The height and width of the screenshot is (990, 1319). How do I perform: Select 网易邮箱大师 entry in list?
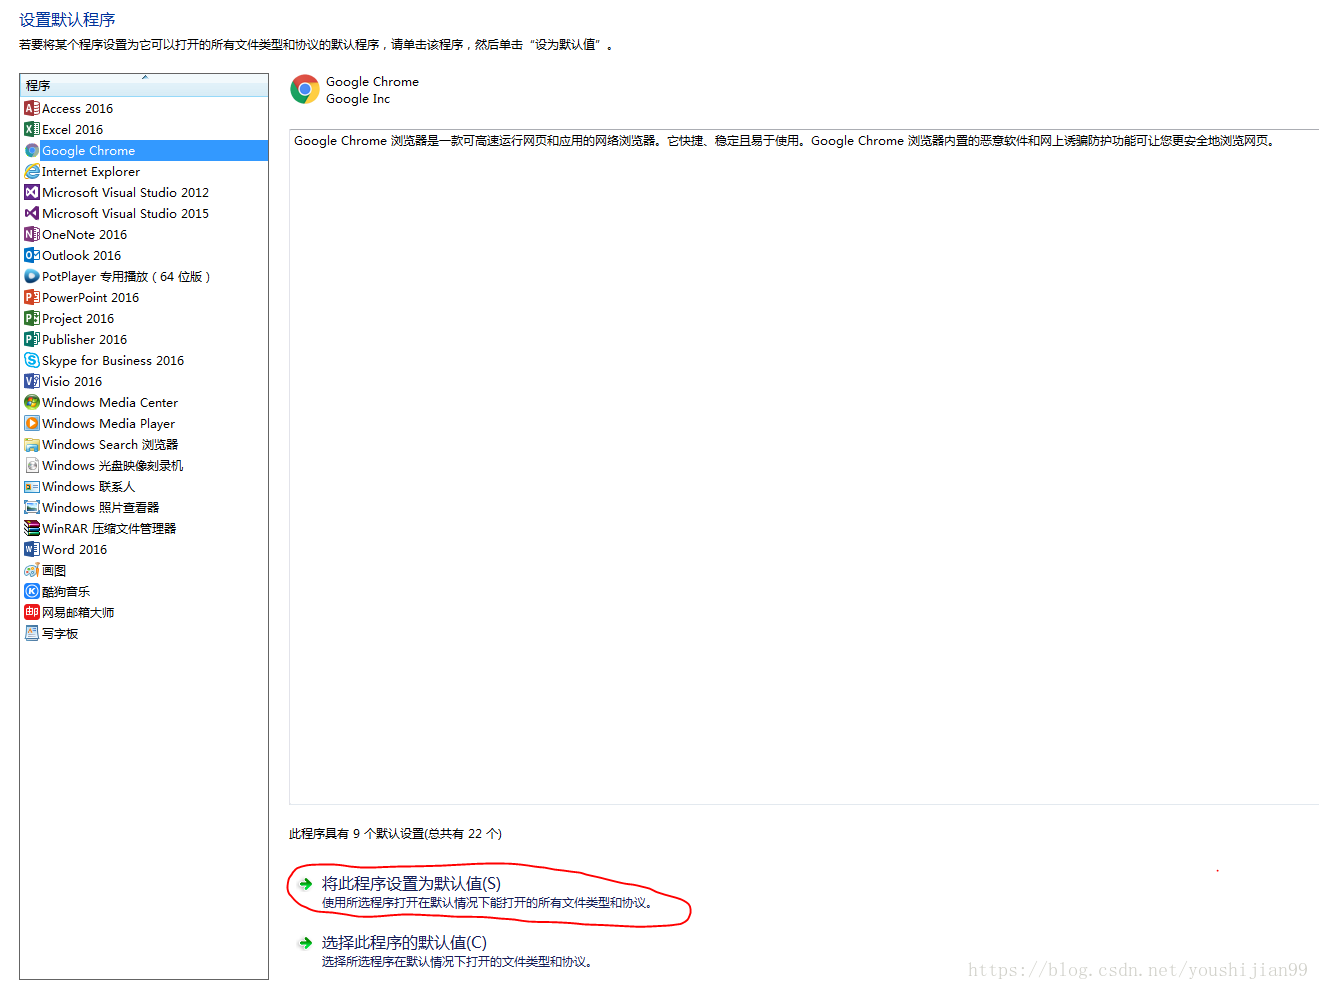pos(78,612)
